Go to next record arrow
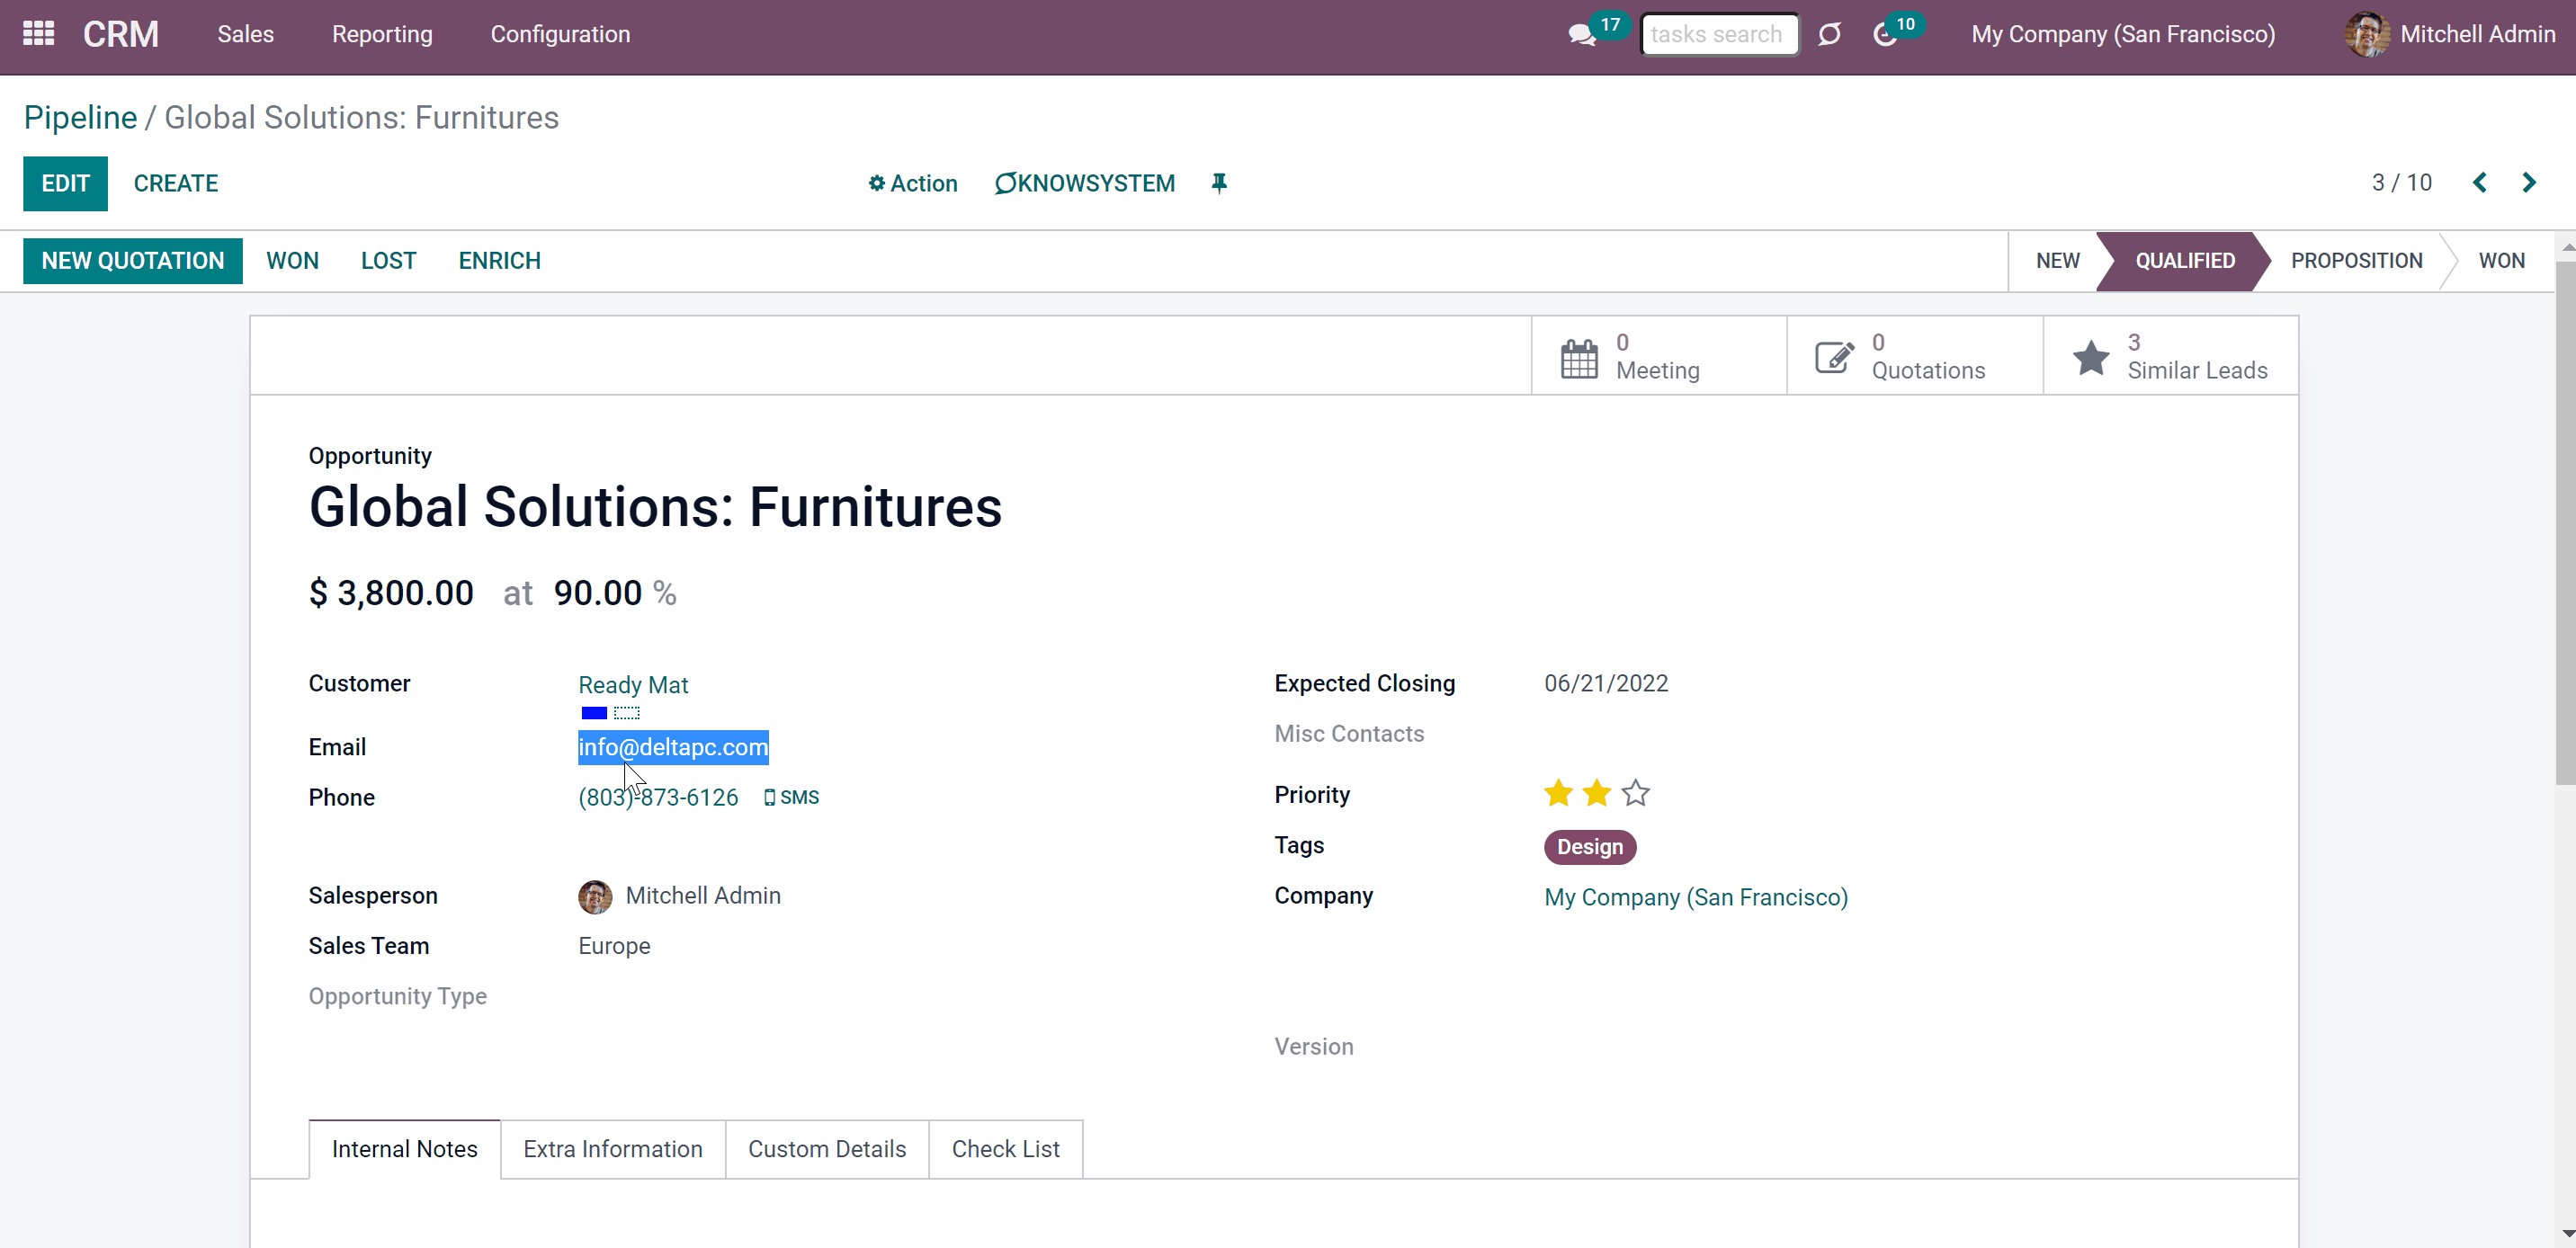The image size is (2576, 1248). (2529, 182)
